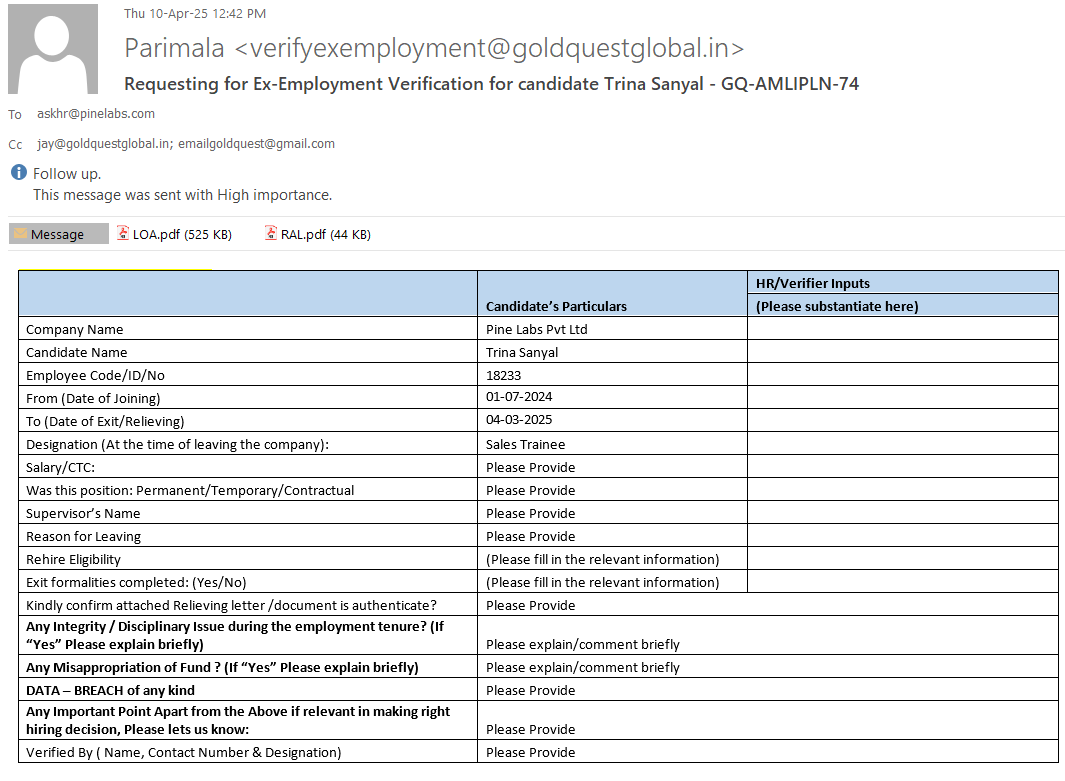The height and width of the screenshot is (781, 1065).
Task: Click Please Provide beside DATA – BREACH
Action: pyautogui.click(x=530, y=690)
